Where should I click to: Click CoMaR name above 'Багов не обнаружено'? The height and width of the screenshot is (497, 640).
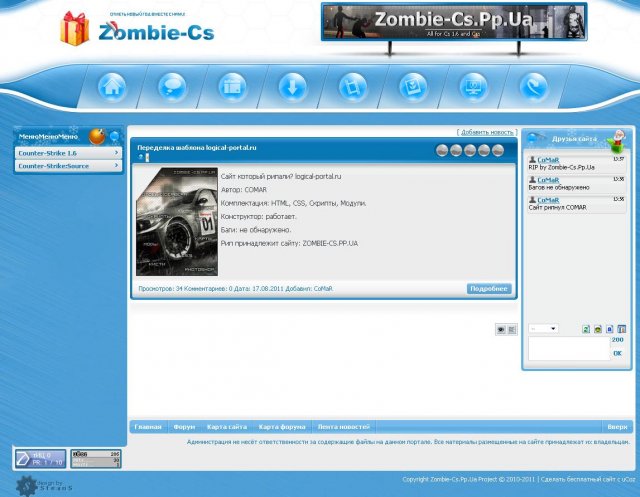click(x=548, y=180)
